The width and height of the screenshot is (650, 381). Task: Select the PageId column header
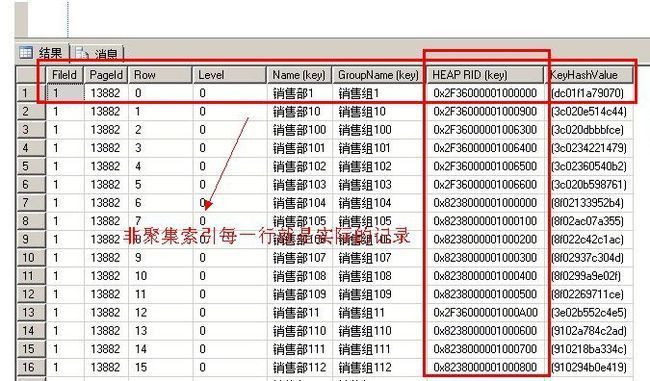coord(106,75)
